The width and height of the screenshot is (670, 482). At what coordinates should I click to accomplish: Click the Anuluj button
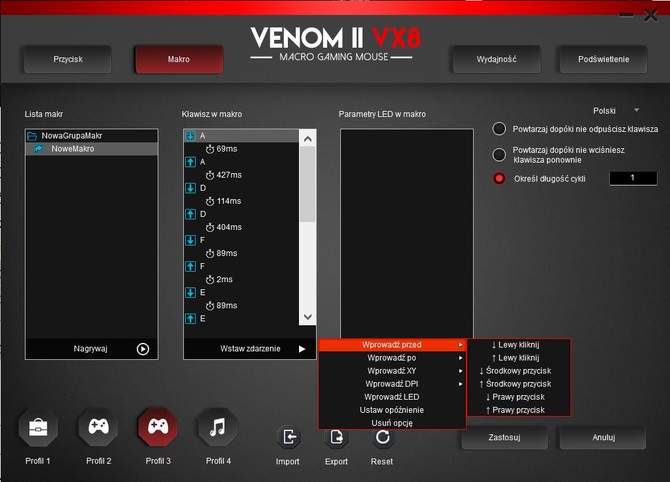coord(603,438)
